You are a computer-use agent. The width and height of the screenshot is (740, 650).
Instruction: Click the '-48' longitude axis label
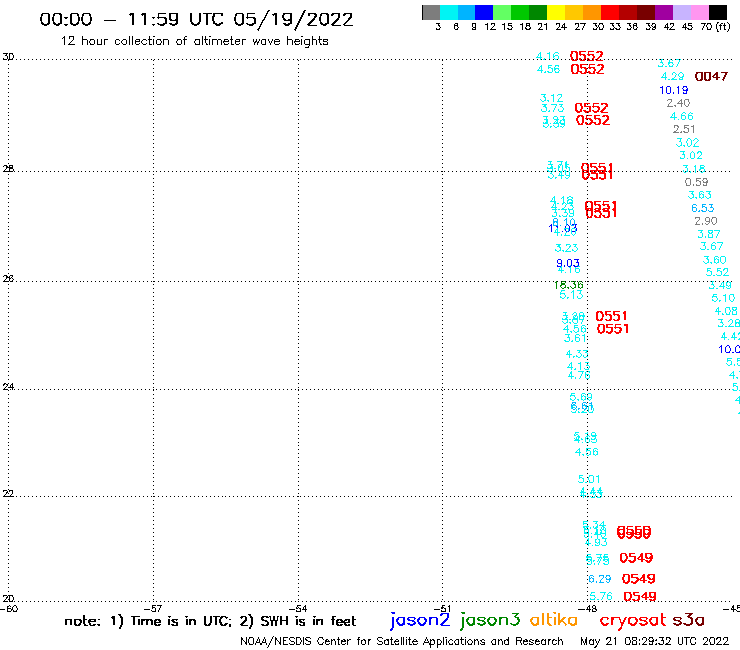coord(588,609)
